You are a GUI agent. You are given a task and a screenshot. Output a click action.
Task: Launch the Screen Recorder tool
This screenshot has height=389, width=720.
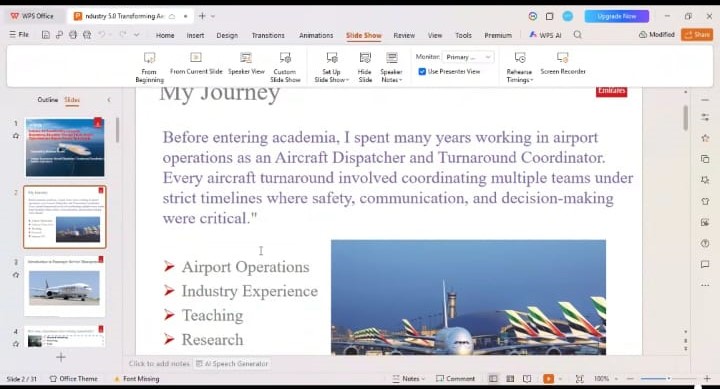point(562,63)
